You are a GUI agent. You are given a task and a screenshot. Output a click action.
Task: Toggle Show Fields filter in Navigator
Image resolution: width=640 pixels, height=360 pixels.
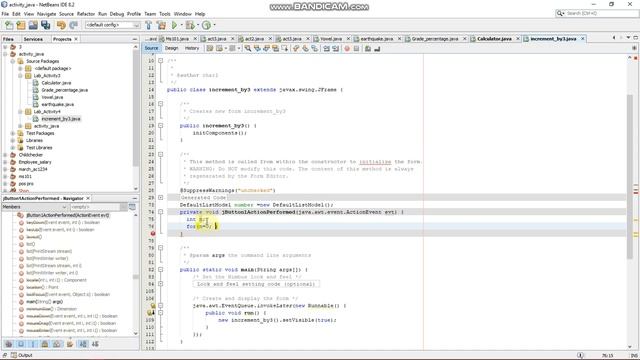(x=21, y=344)
